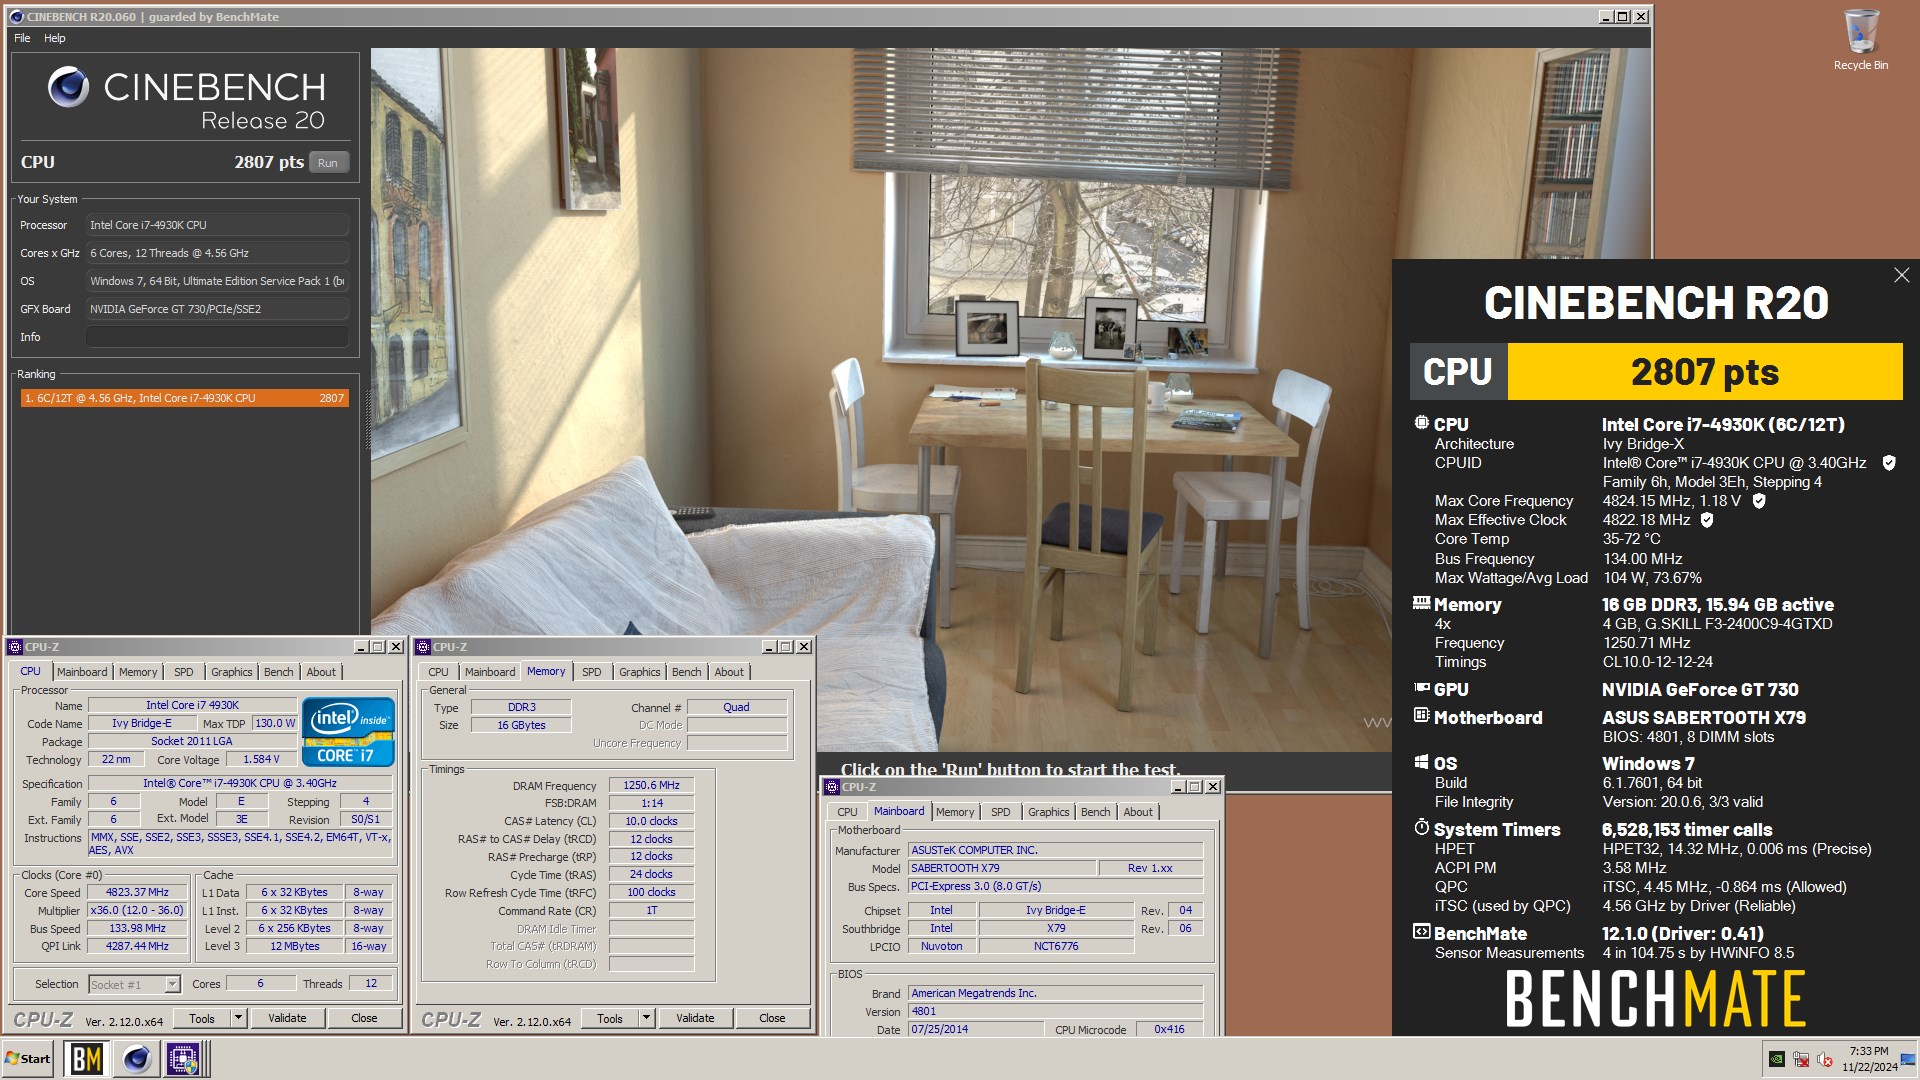Click the Core Voltage value 1.584 V
Viewport: 1920px width, 1080px height.
point(261,759)
